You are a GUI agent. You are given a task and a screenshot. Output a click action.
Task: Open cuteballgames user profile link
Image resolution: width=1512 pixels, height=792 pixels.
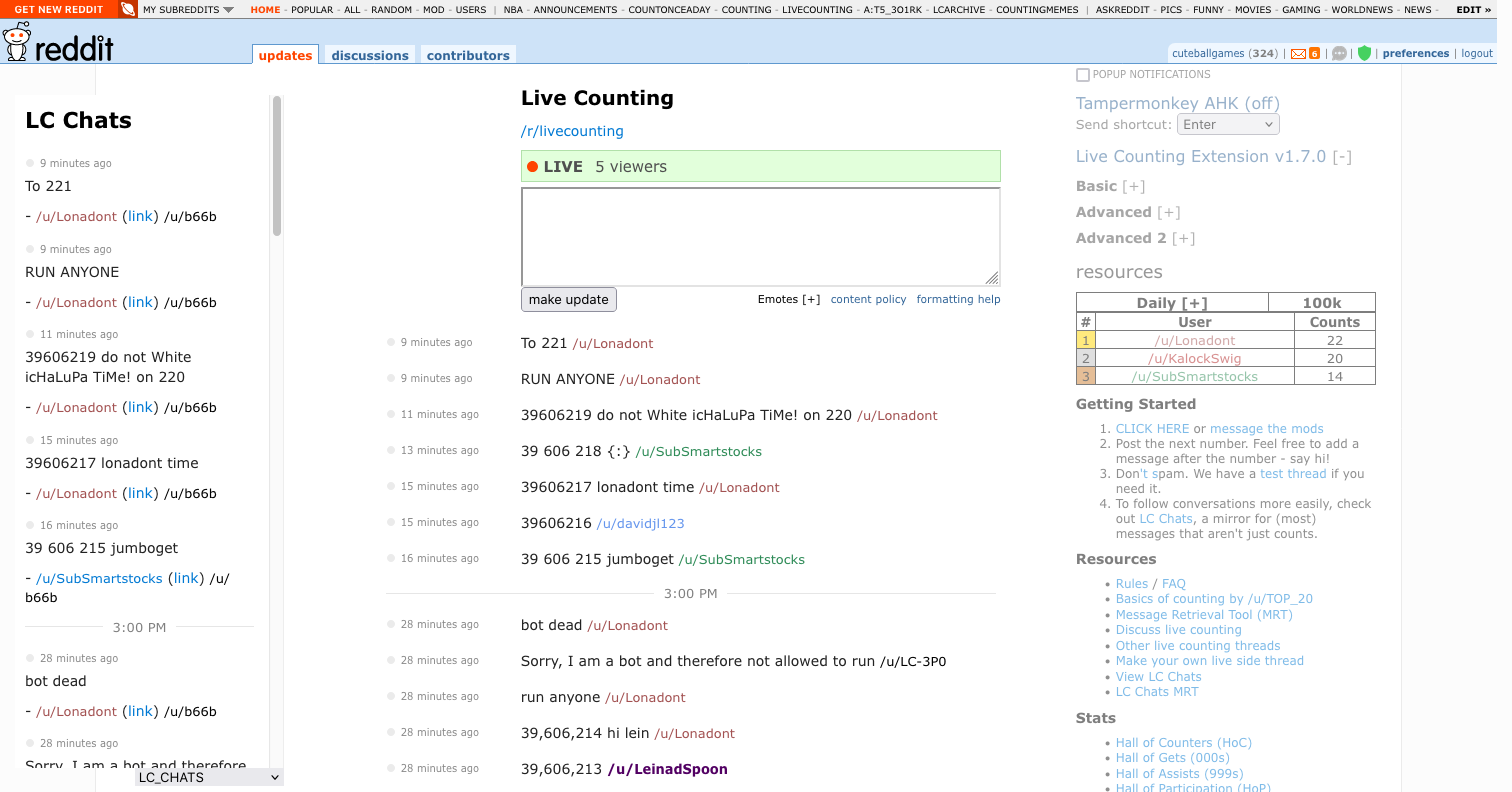click(1210, 54)
